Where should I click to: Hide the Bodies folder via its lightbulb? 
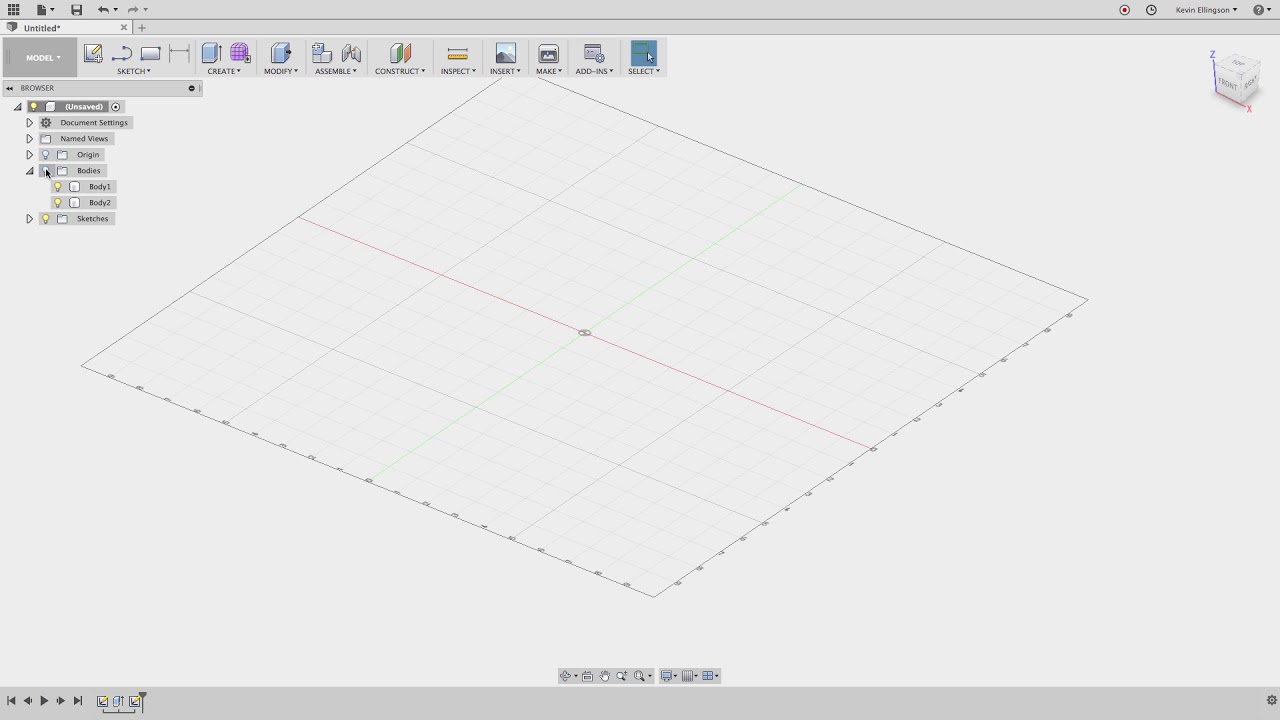(x=45, y=171)
